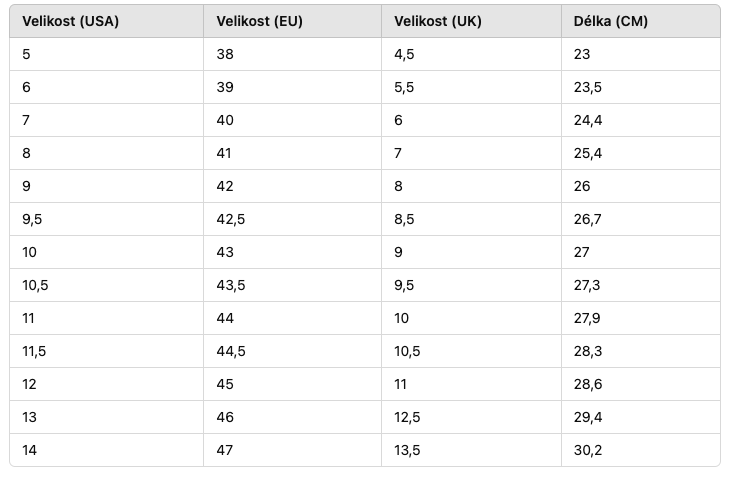Select the UK size 12,5 cell
The width and height of the screenshot is (739, 480).
point(471,417)
